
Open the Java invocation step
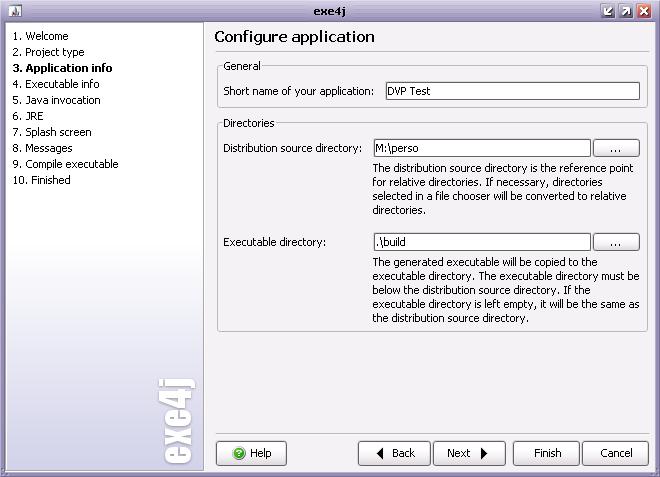(x=56, y=100)
